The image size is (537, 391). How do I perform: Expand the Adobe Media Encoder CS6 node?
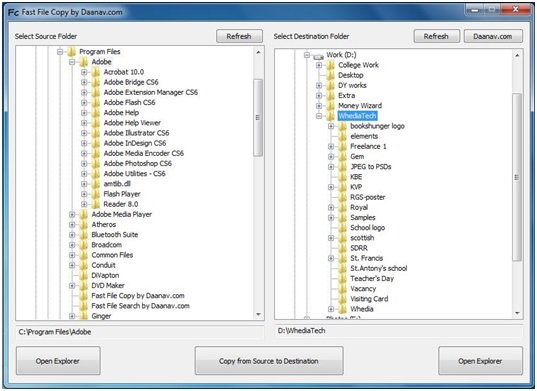(84, 153)
